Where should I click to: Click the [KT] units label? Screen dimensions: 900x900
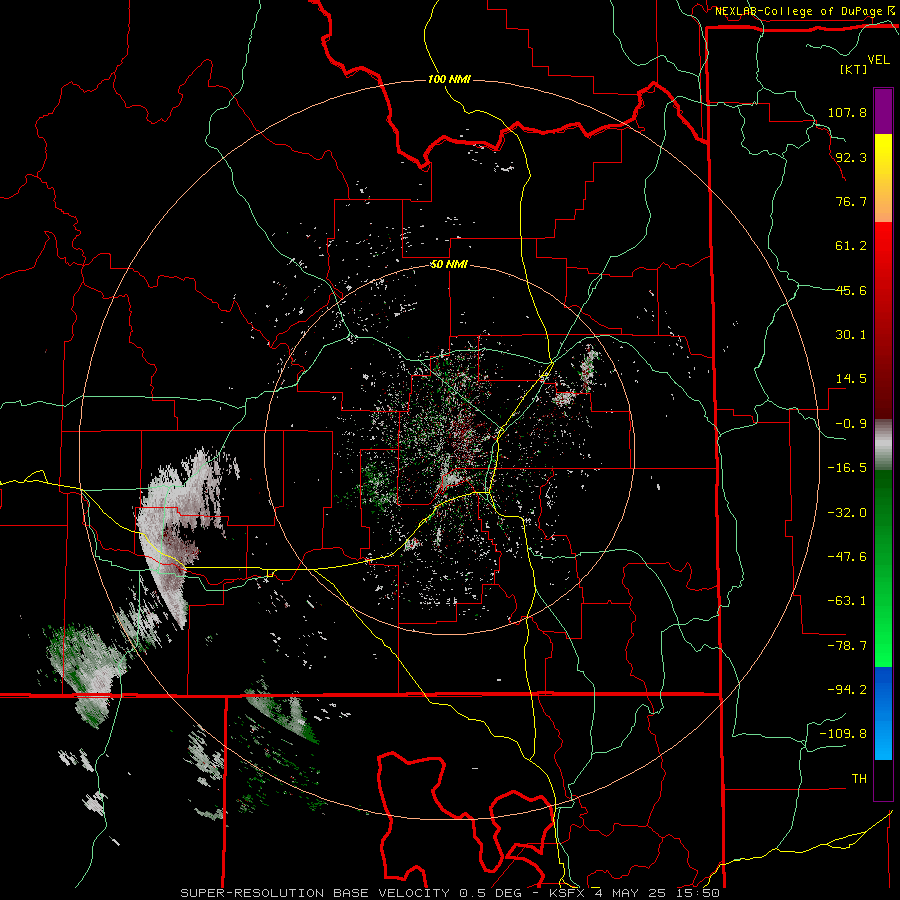[853, 69]
